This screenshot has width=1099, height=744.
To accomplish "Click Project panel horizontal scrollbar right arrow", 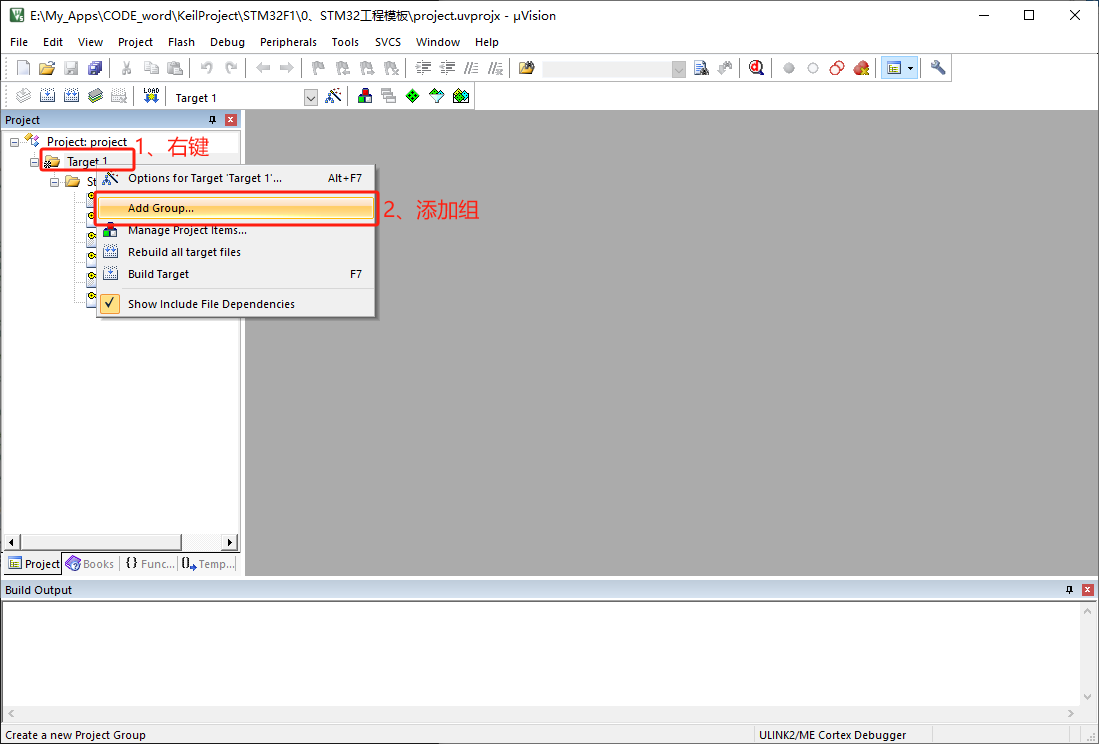I will point(229,542).
